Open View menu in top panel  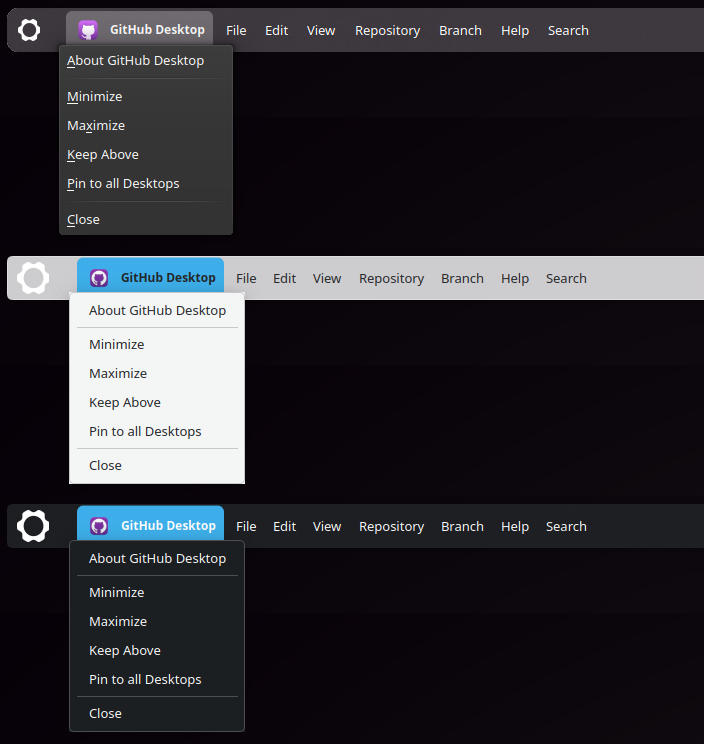click(321, 30)
